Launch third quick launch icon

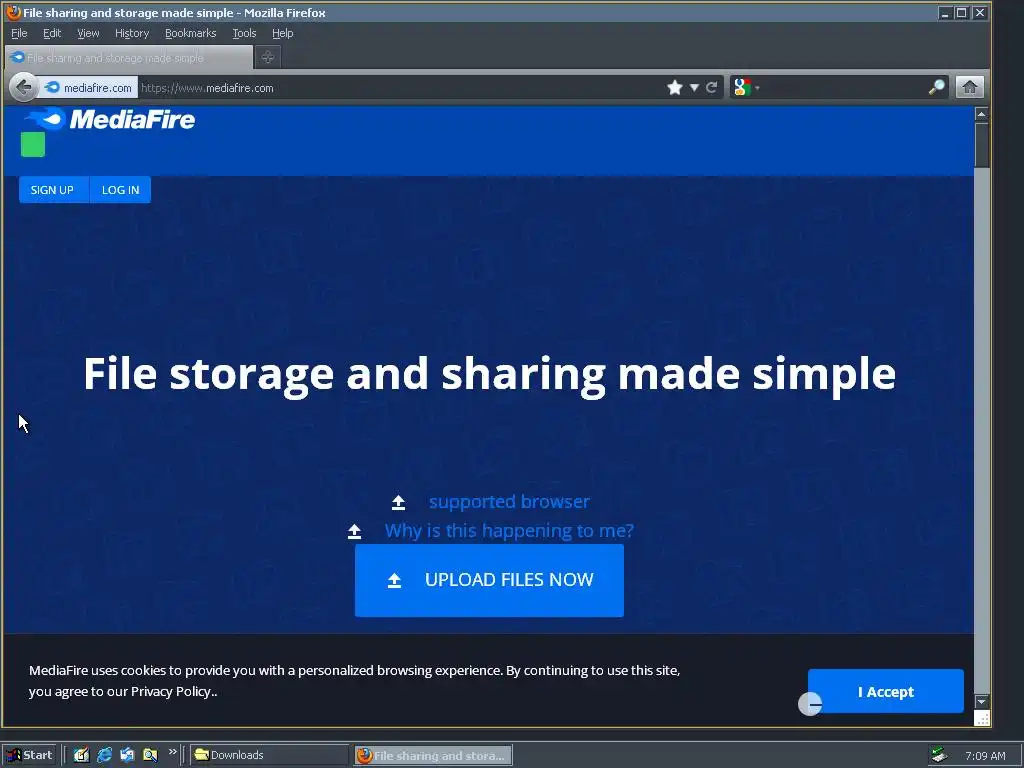coord(127,755)
